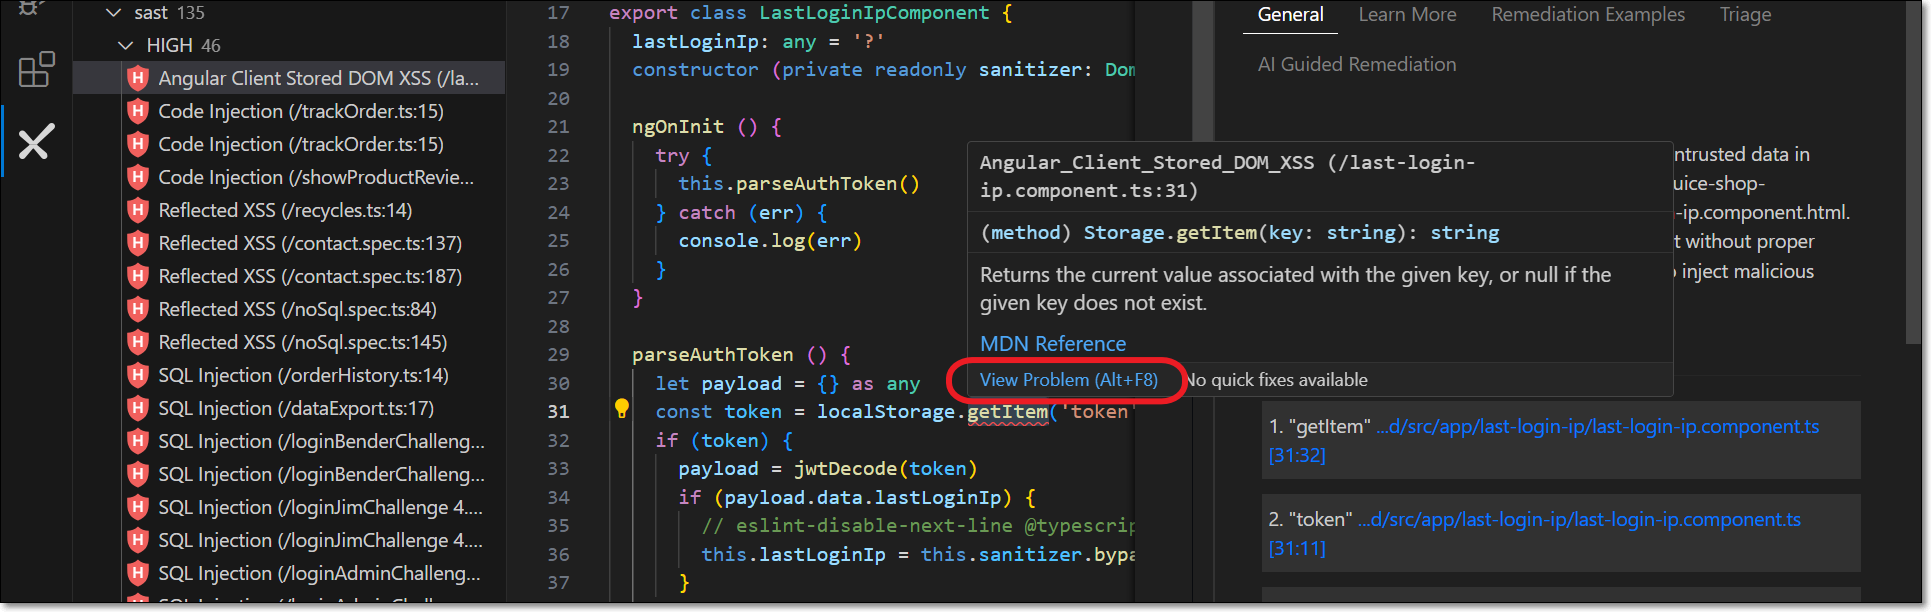Viewport: 1931px width, 612px height.
Task: Open Reflected XSS (/contact.spec.ts:187) result
Action: [x=310, y=276]
